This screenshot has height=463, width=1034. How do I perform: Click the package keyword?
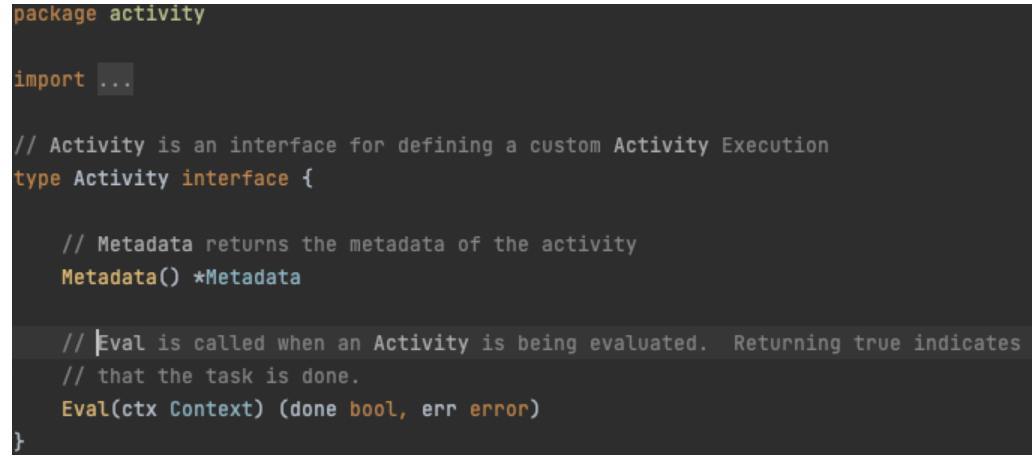coord(55,14)
